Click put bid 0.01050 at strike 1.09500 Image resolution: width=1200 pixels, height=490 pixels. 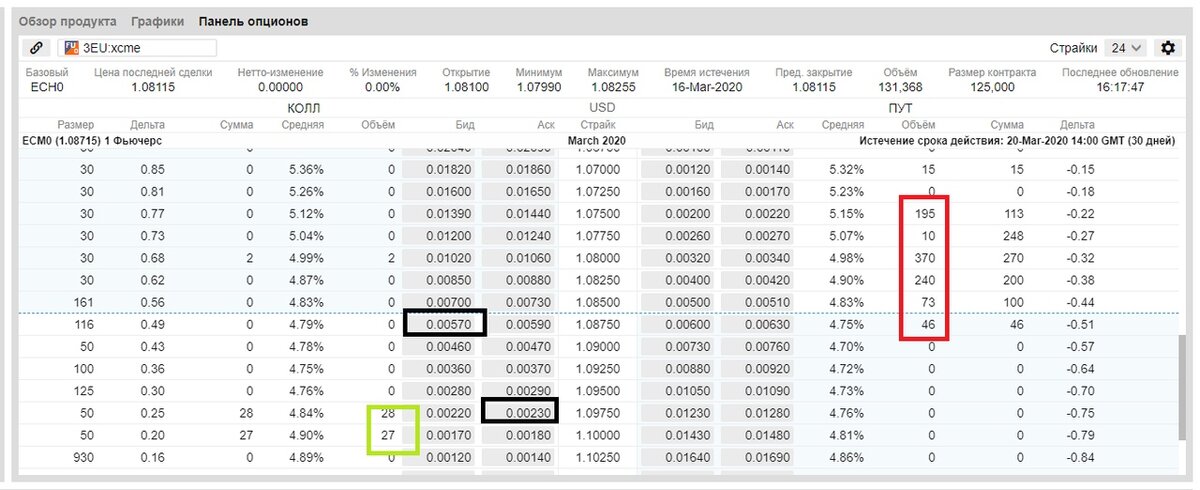click(x=678, y=389)
